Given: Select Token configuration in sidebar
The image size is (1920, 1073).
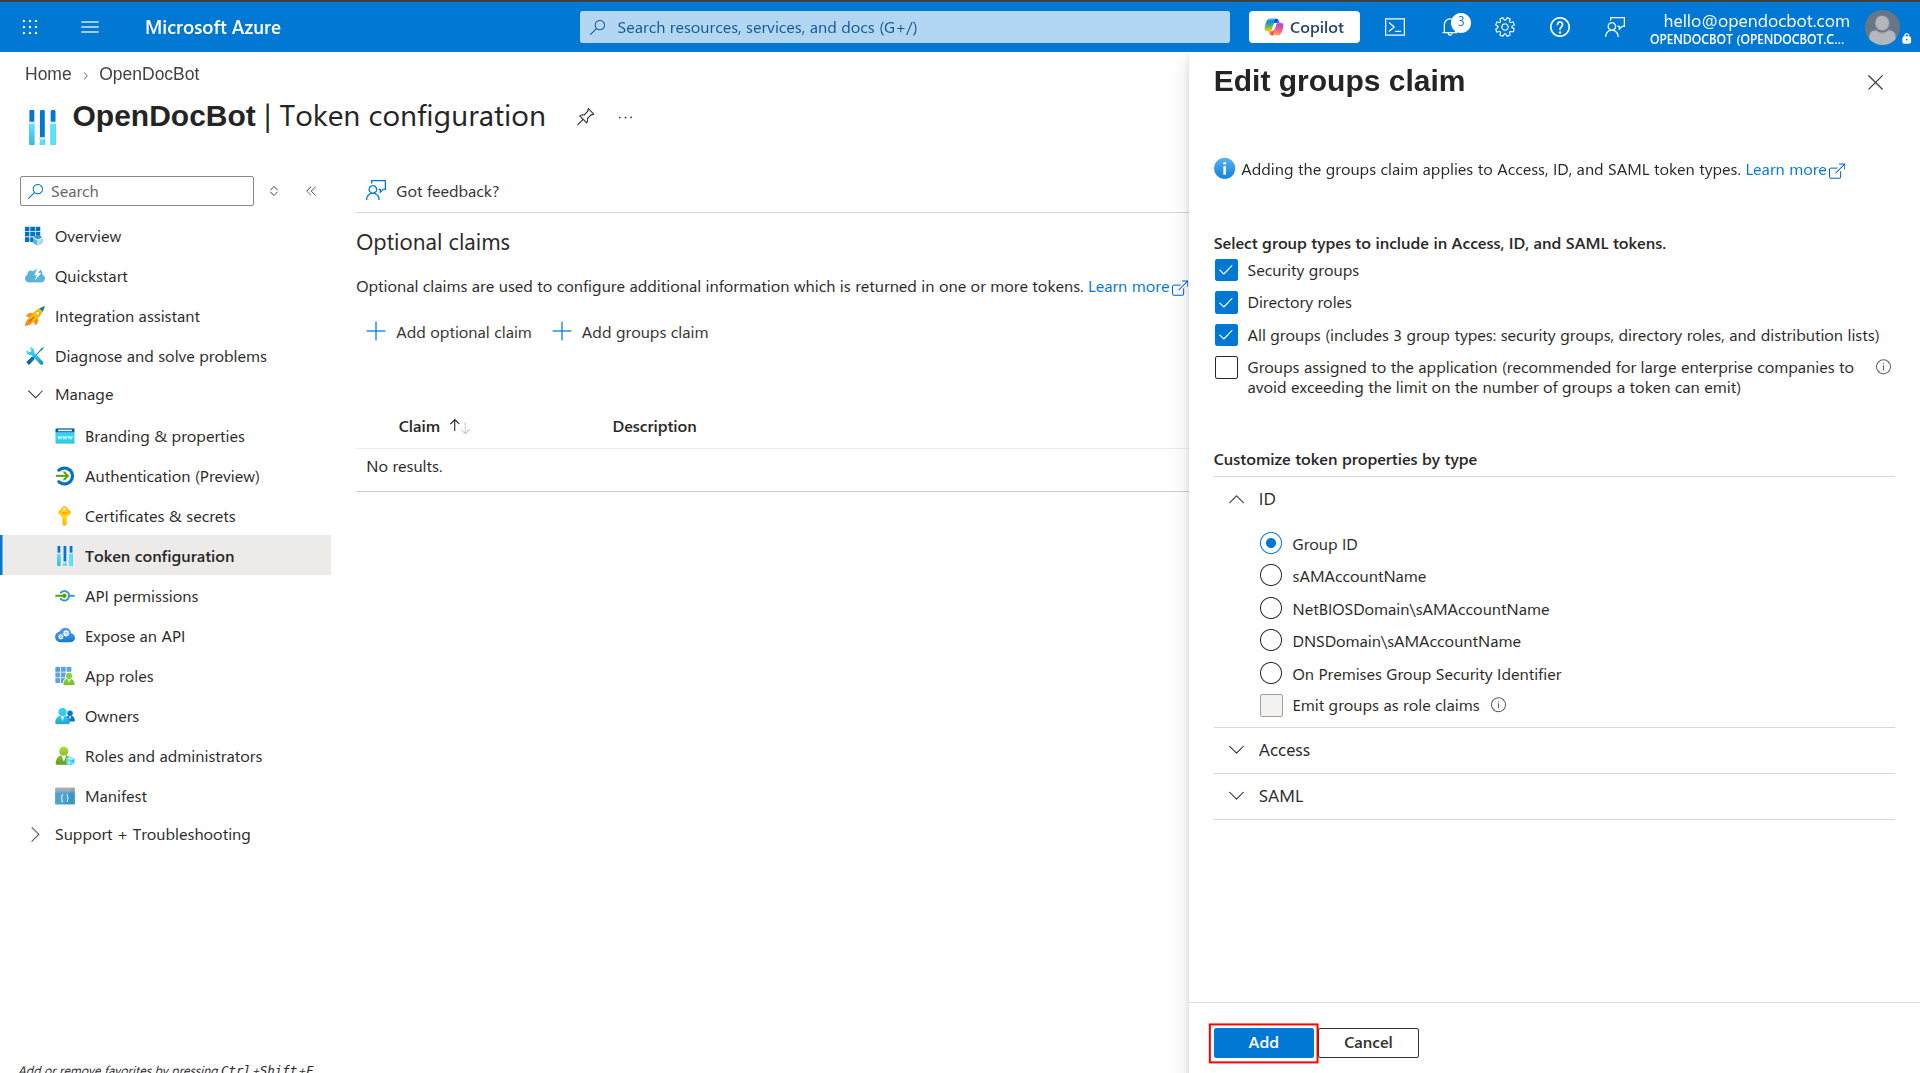Looking at the screenshot, I should click(167, 556).
